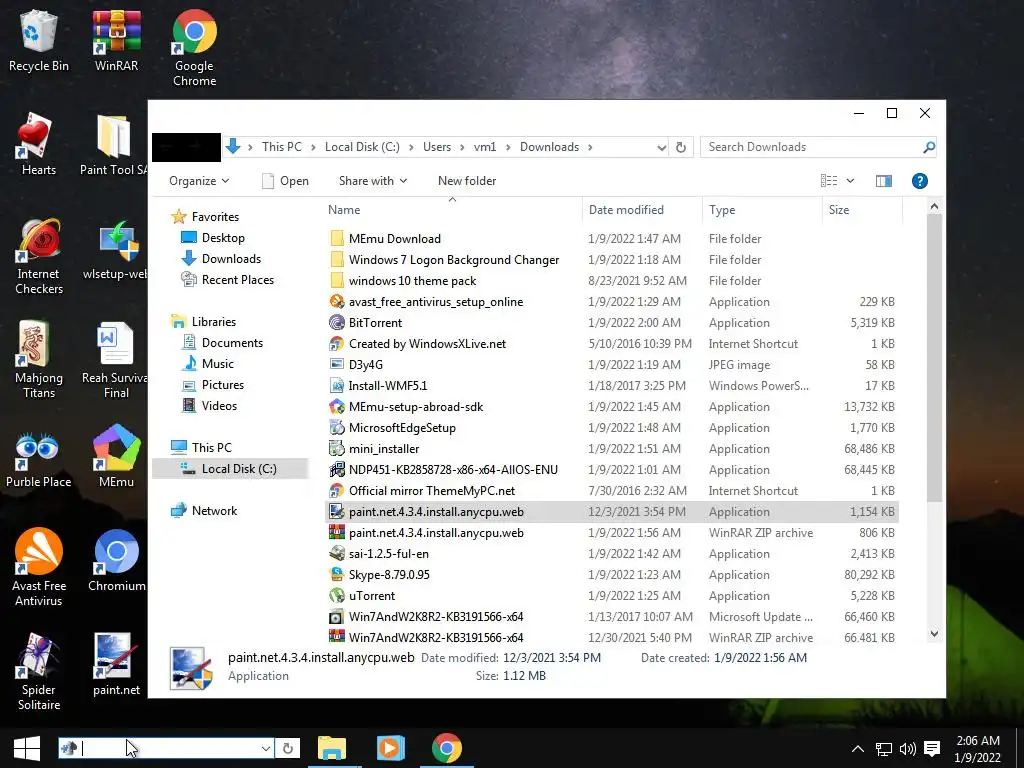
Task: Select the Internet Checkers desktop icon
Action: [39, 256]
